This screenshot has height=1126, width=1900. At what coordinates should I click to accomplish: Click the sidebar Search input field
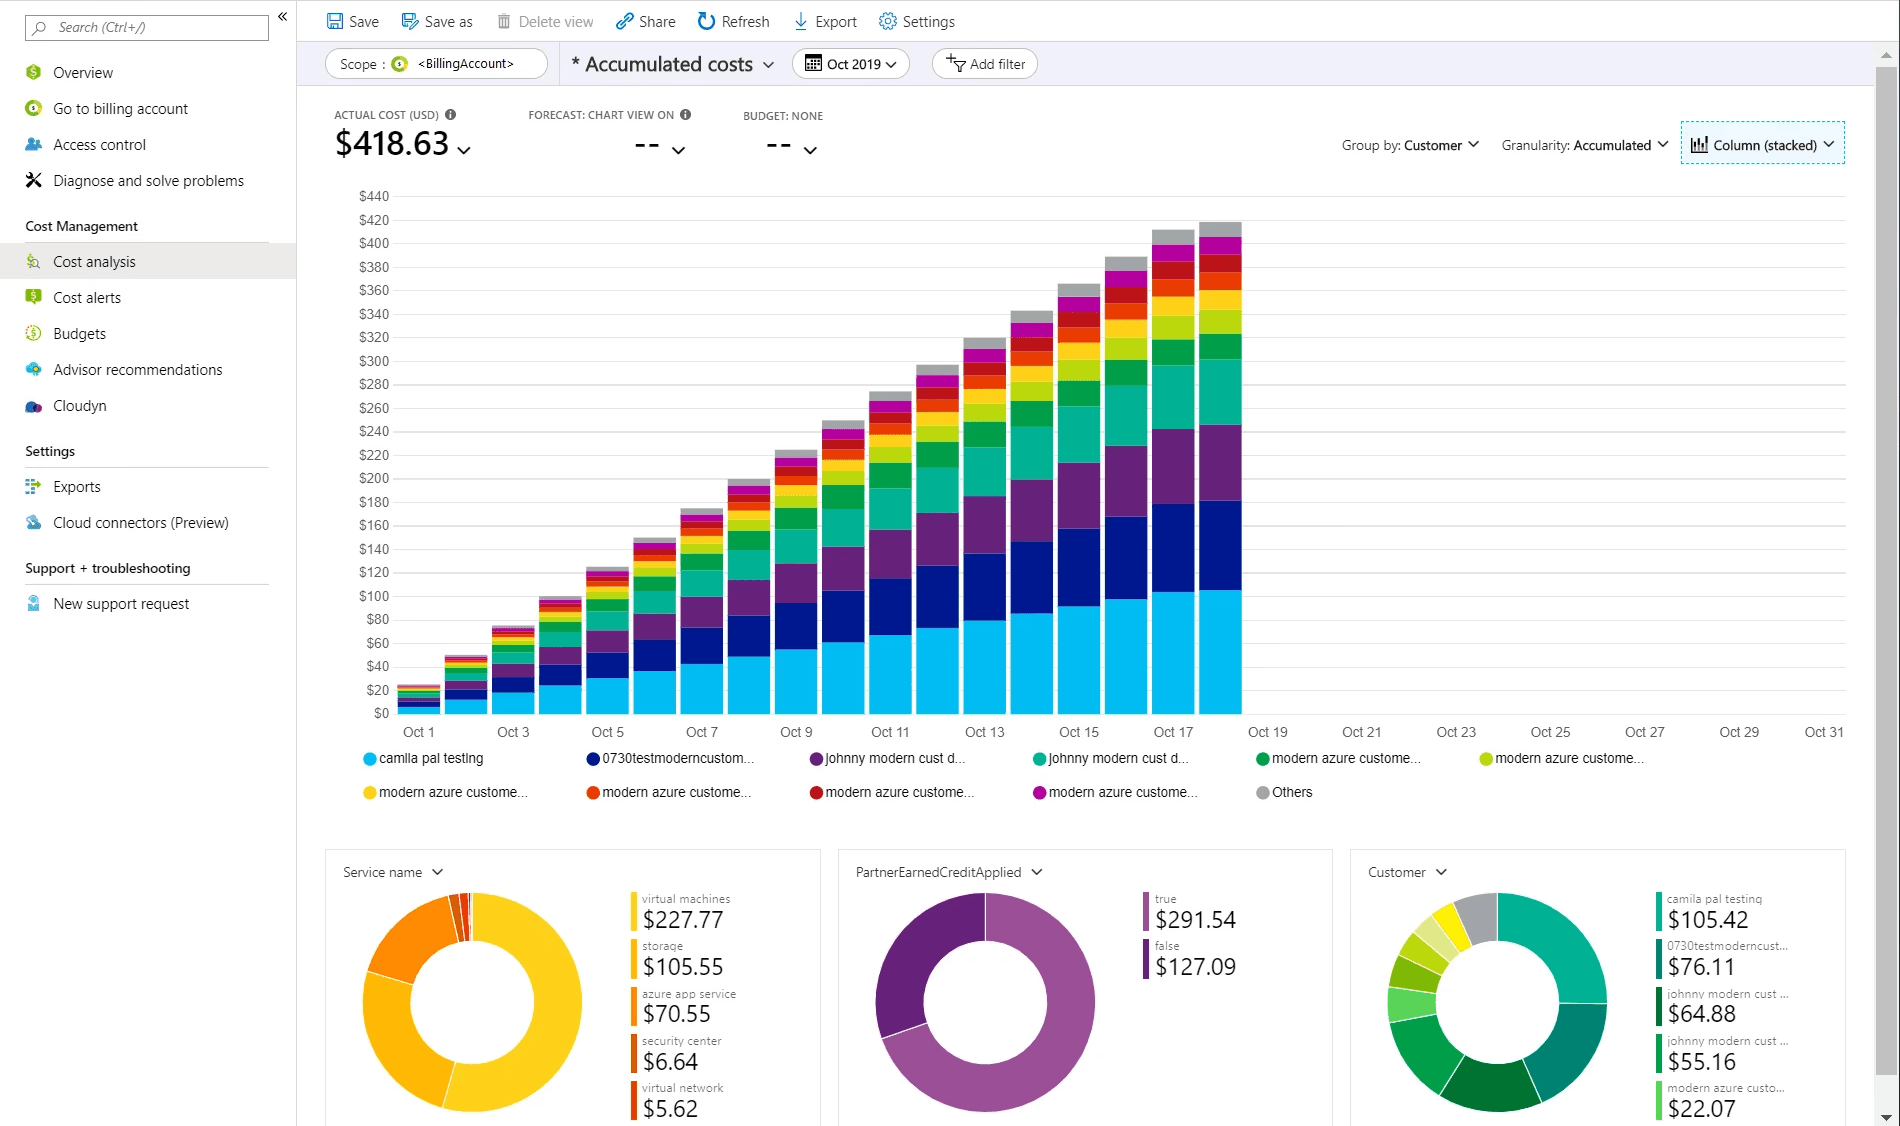coord(147,27)
